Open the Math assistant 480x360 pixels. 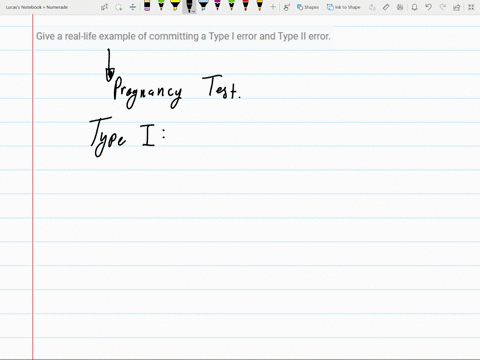400,7
